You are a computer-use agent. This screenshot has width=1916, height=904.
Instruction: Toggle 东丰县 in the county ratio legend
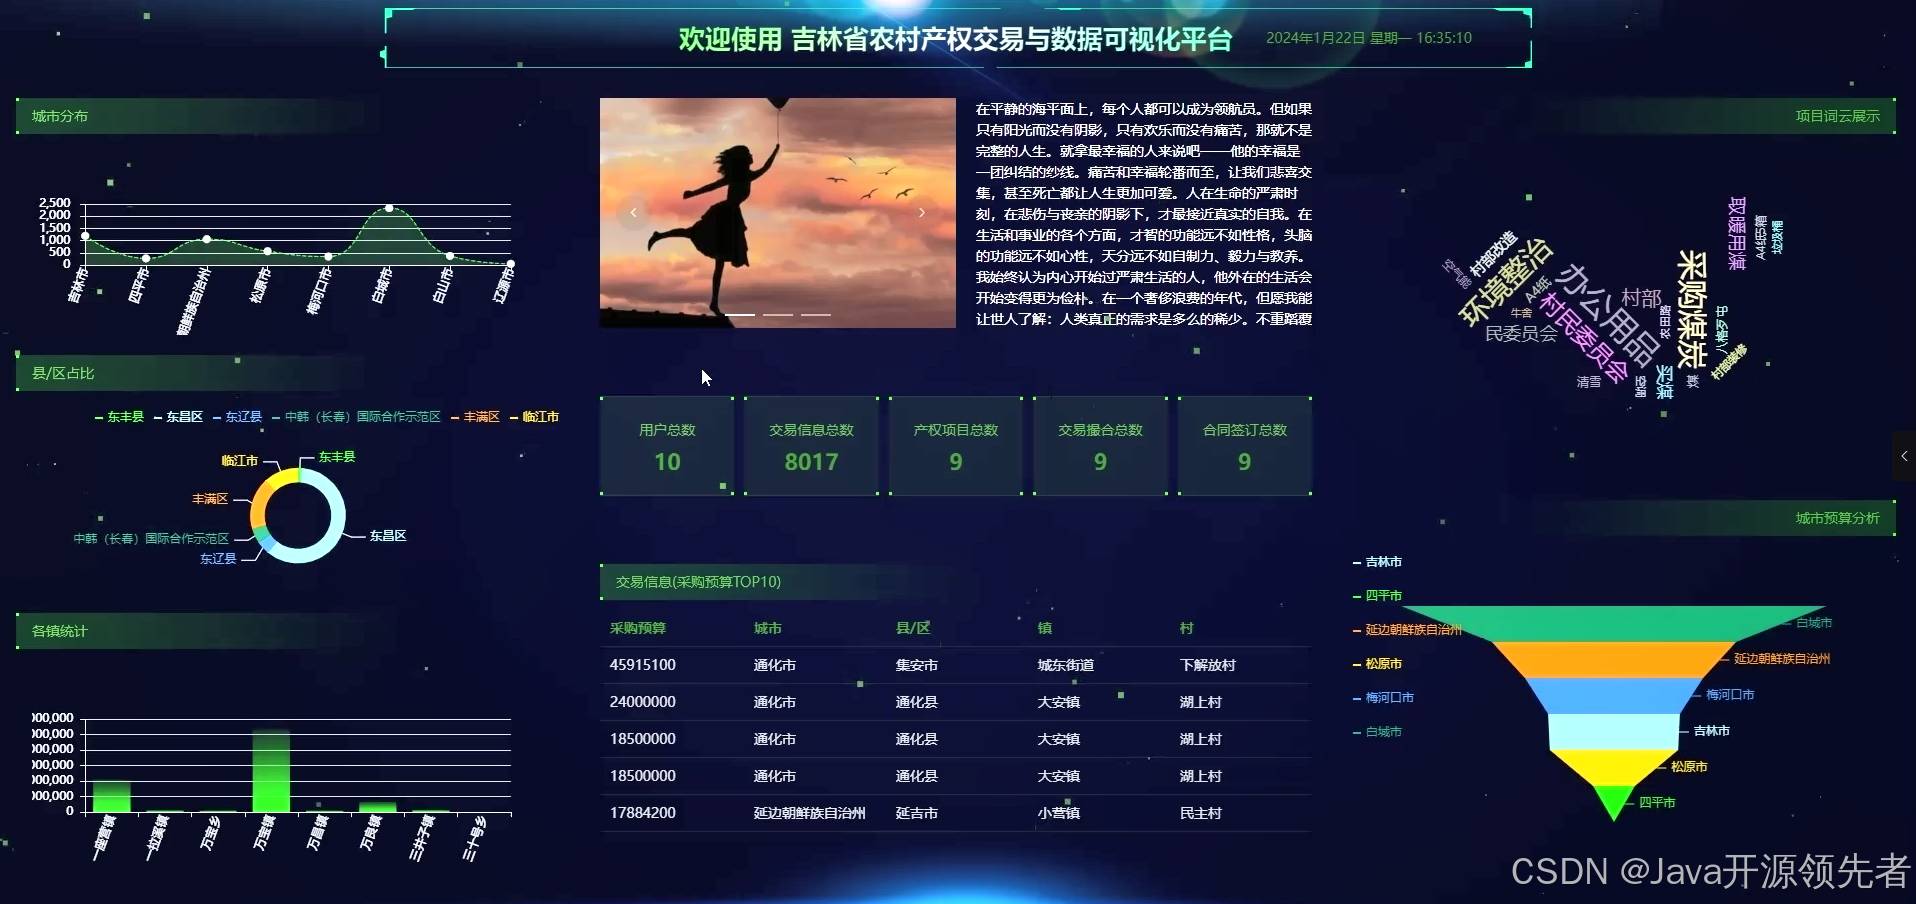click(x=119, y=417)
